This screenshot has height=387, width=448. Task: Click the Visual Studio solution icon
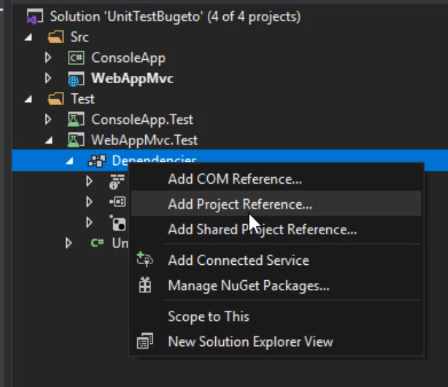tap(35, 17)
